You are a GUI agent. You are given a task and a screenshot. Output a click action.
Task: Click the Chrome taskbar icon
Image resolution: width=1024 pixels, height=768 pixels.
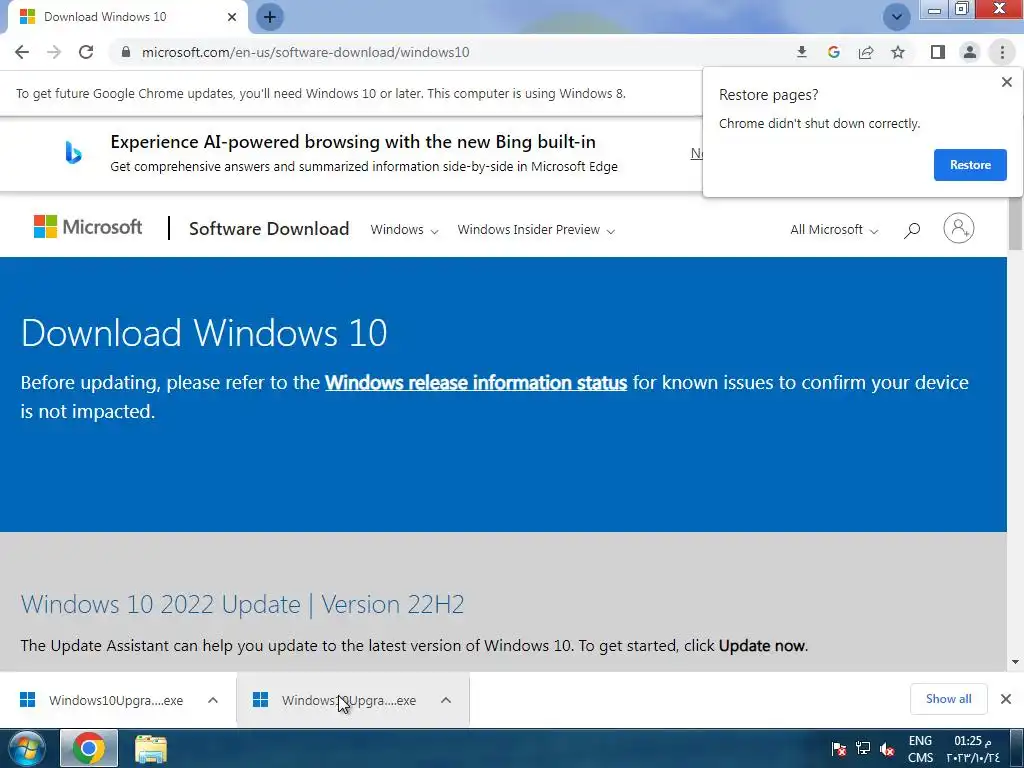point(89,748)
